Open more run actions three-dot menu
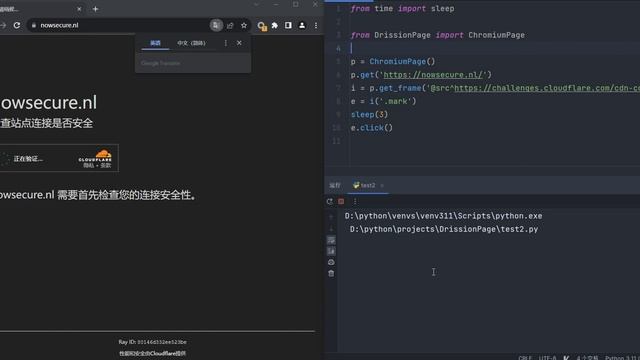The height and width of the screenshot is (360, 640). pos(355,201)
